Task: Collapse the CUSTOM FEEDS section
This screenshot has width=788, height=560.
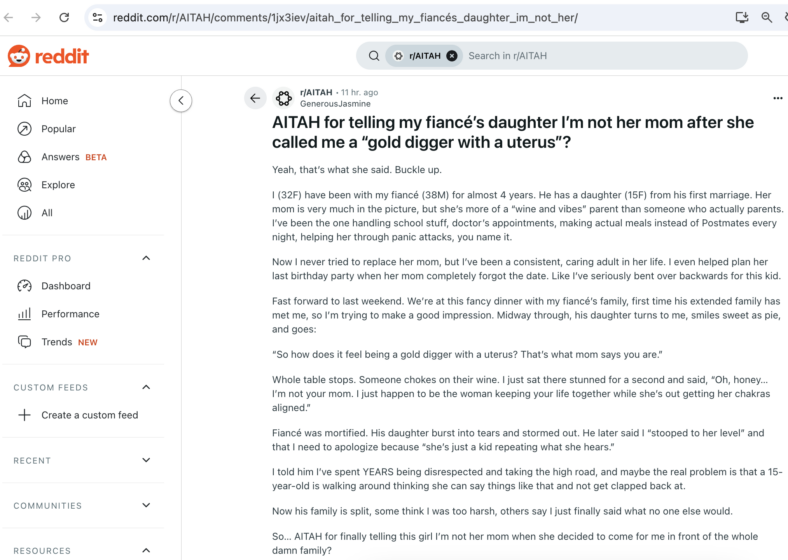Action: tap(146, 387)
